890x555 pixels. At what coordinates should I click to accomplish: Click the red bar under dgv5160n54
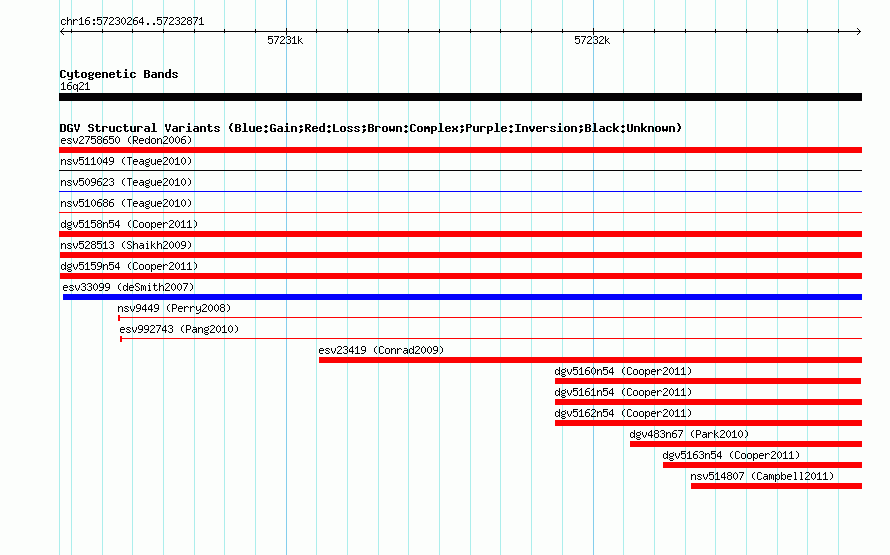[708, 381]
